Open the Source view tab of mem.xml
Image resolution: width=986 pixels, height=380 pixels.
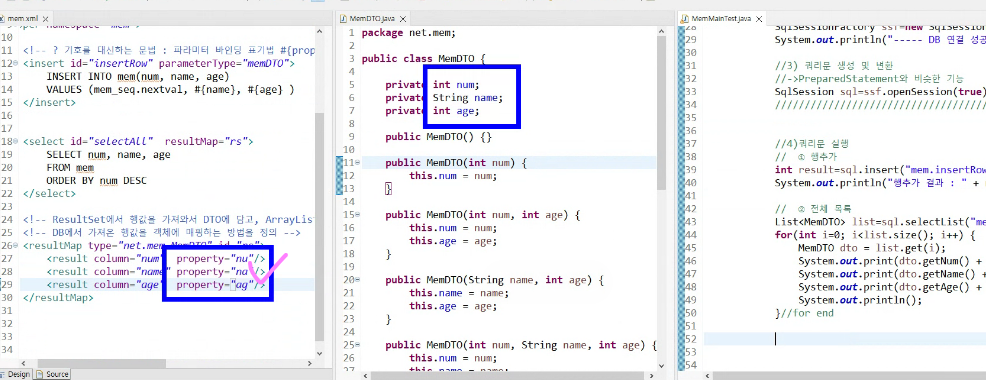click(52, 374)
